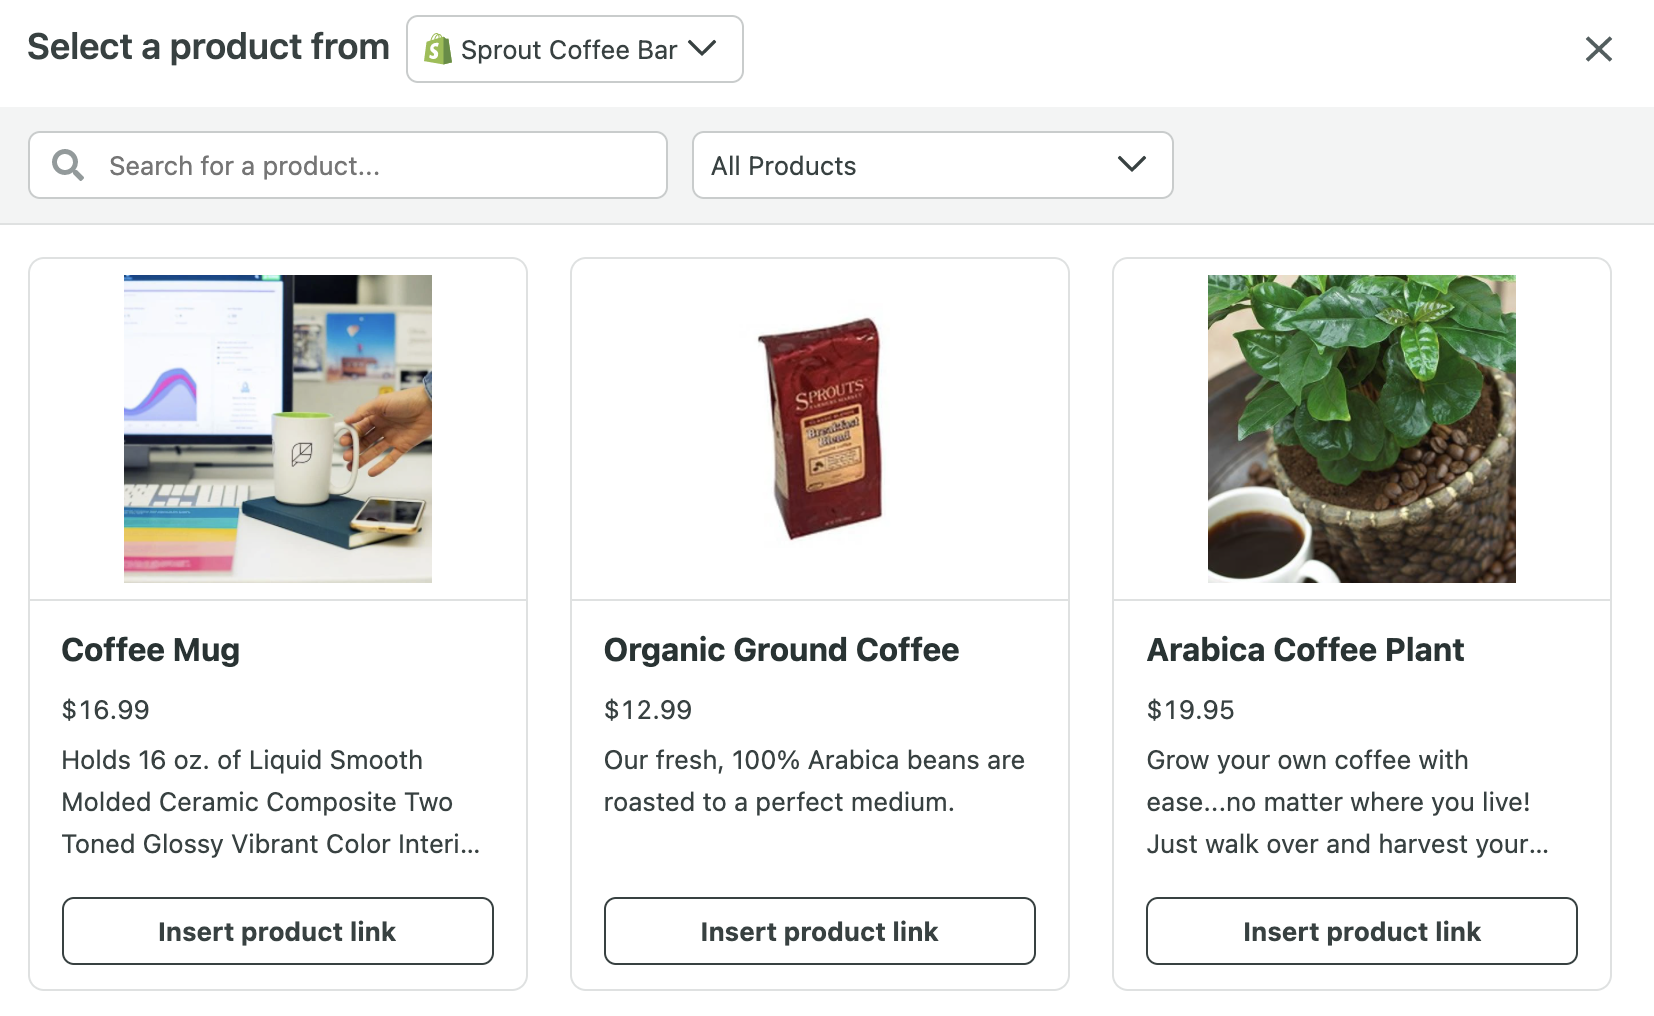The width and height of the screenshot is (1654, 1016).
Task: Click the search magnifying glass icon
Action: [66, 164]
